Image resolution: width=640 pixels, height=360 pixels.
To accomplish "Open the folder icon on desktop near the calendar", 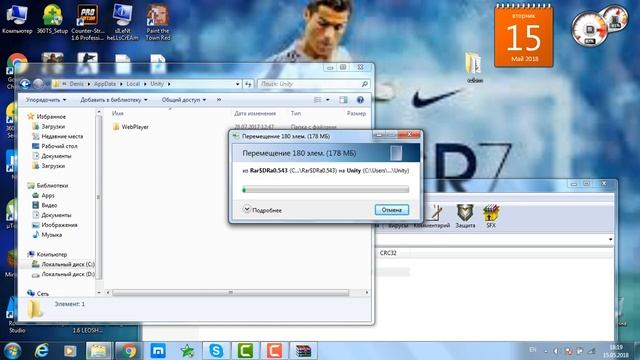I will (x=474, y=67).
